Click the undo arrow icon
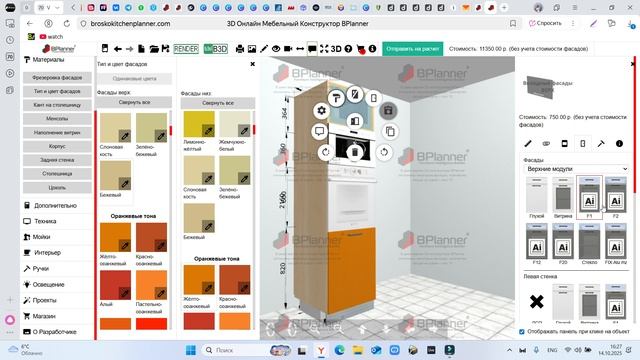This screenshot has height=360, width=640. pos(118,49)
